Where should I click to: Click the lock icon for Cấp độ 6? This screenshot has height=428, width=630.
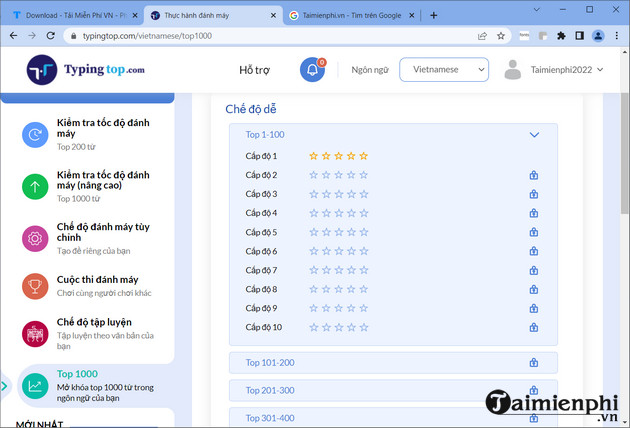pos(534,251)
